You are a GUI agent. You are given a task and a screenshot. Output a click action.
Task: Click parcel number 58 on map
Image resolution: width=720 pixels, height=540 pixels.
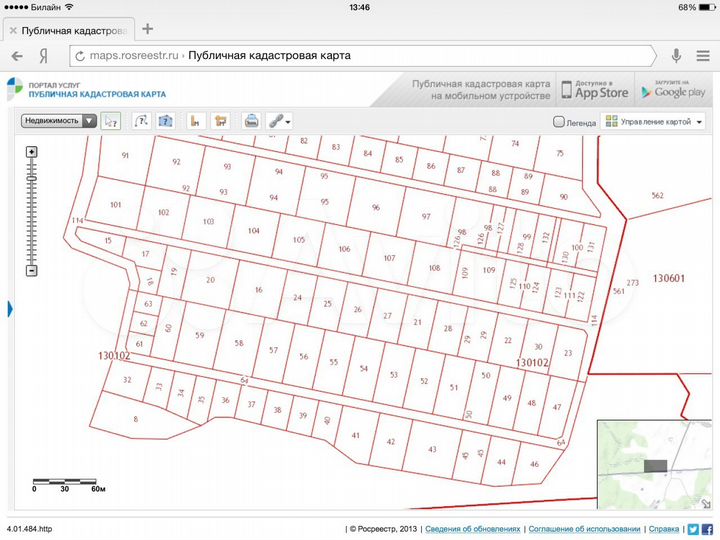(x=239, y=343)
